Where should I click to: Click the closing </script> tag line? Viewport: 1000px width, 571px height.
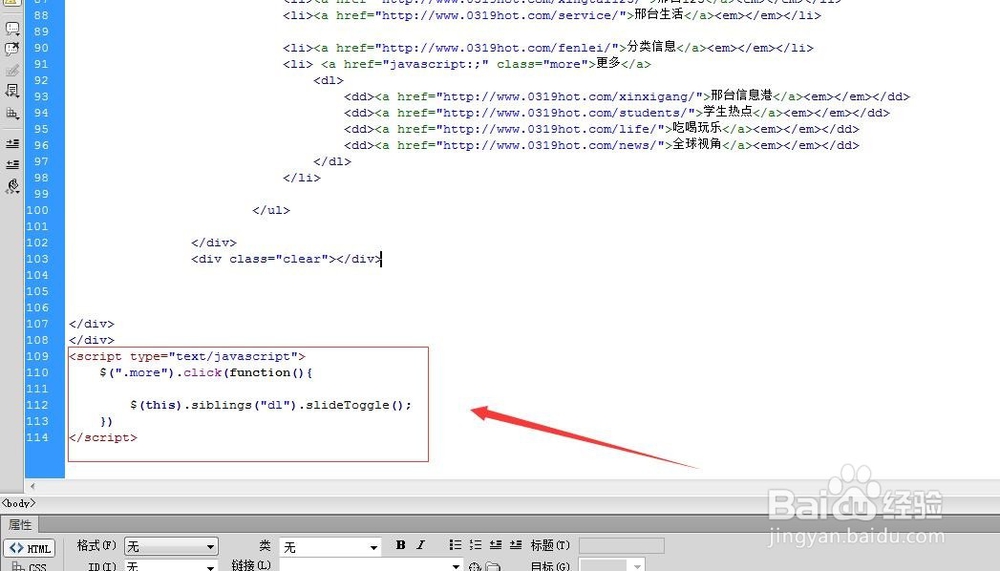[x=103, y=438]
